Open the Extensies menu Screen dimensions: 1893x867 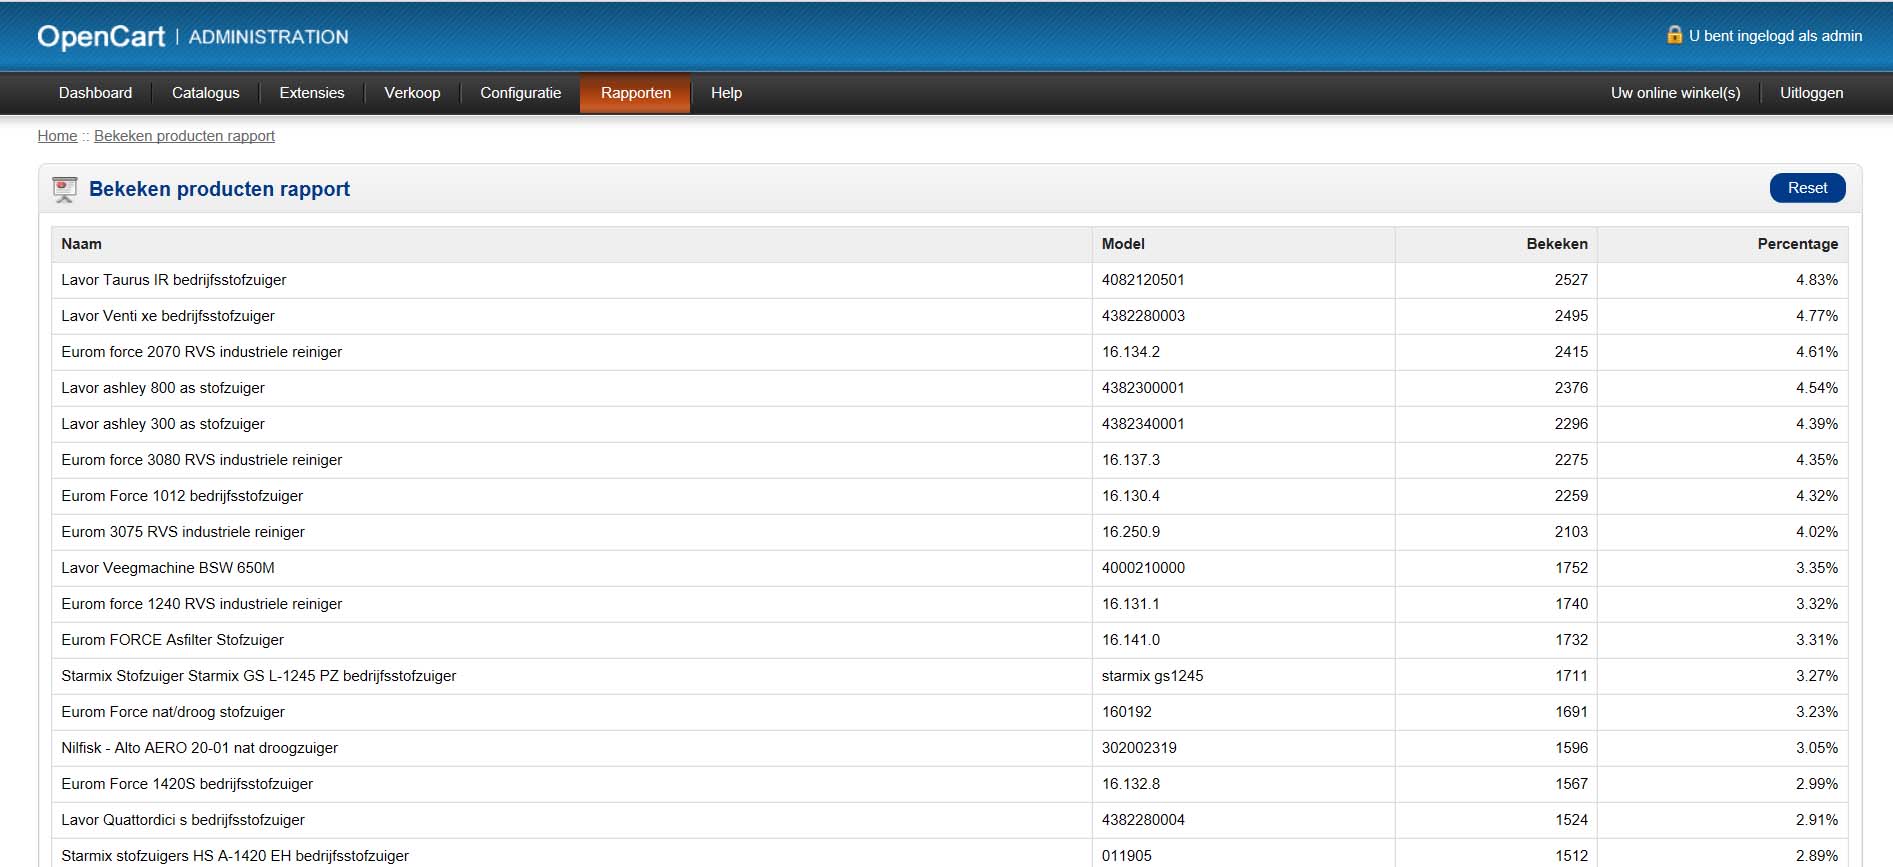click(312, 93)
